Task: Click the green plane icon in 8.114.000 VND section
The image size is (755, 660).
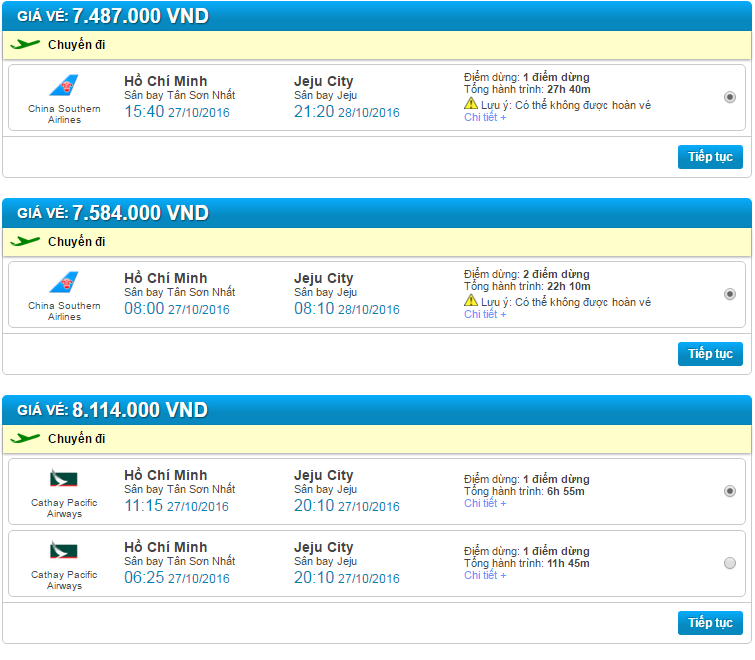Action: coord(25,438)
